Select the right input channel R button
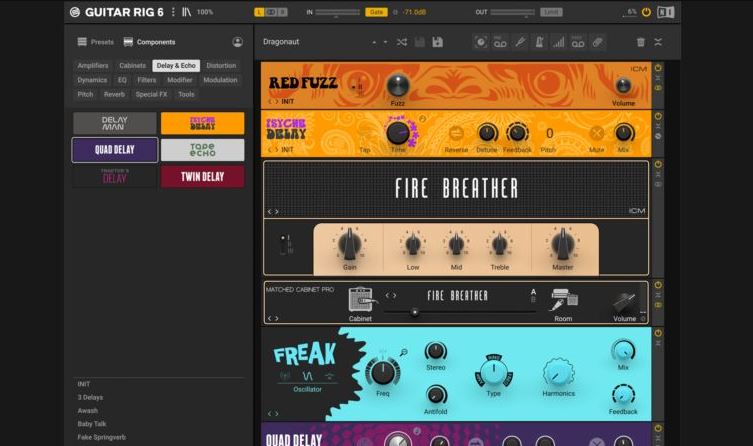The height and width of the screenshot is (446, 753). pos(282,12)
